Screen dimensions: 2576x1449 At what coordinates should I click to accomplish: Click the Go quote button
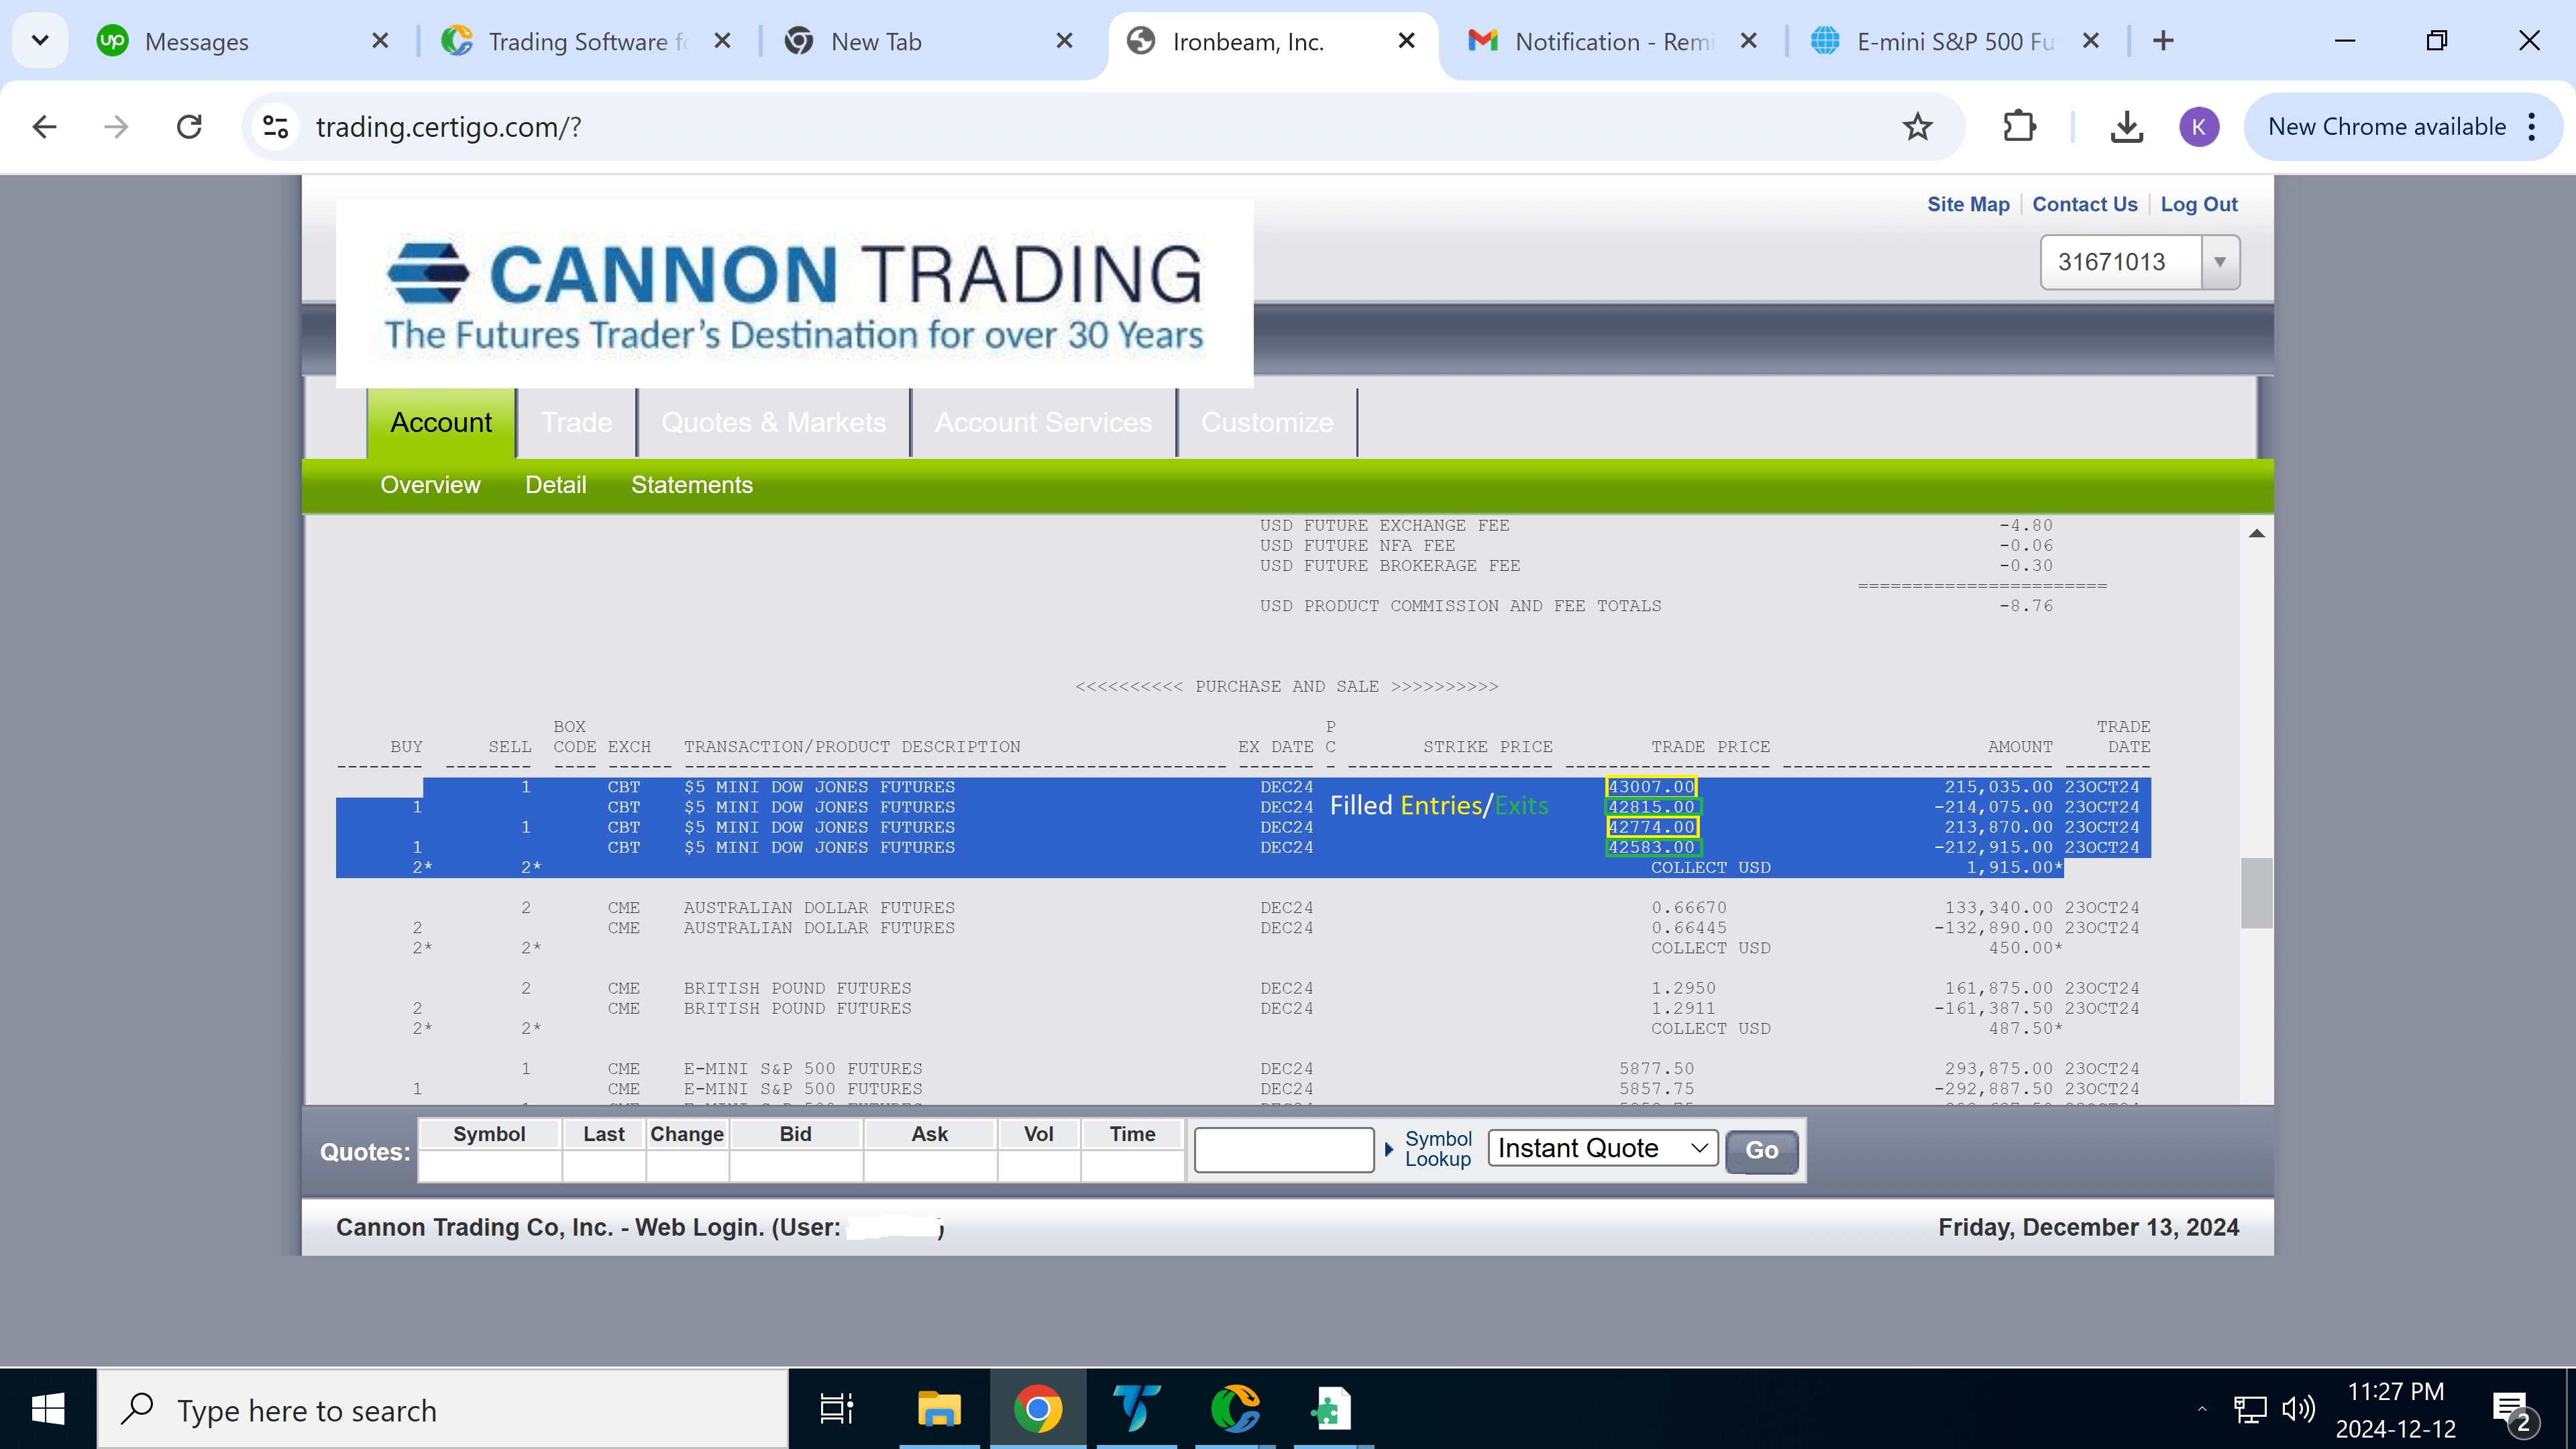click(x=1761, y=1150)
